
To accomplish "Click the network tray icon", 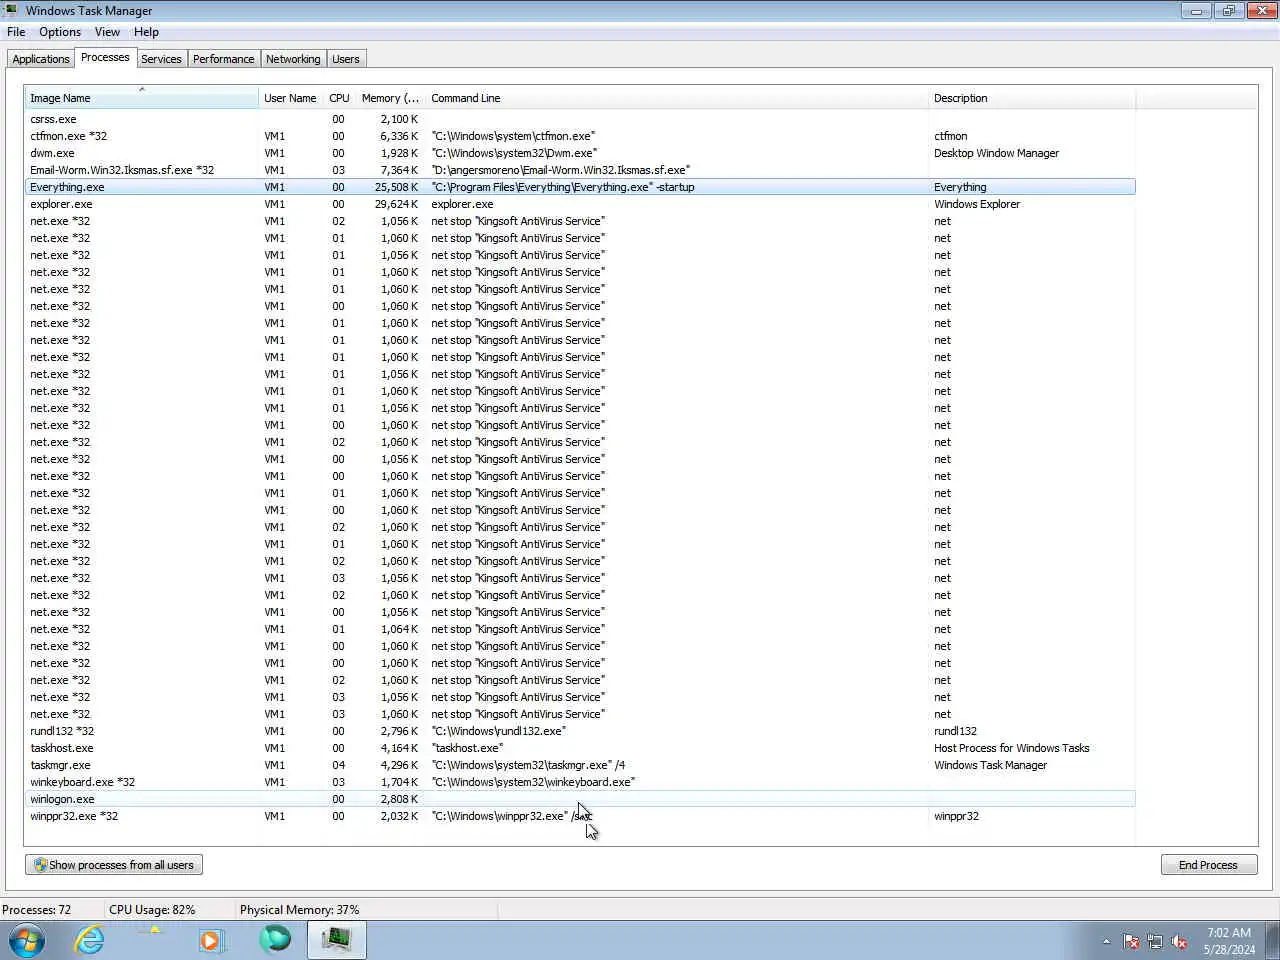I will 1155,941.
